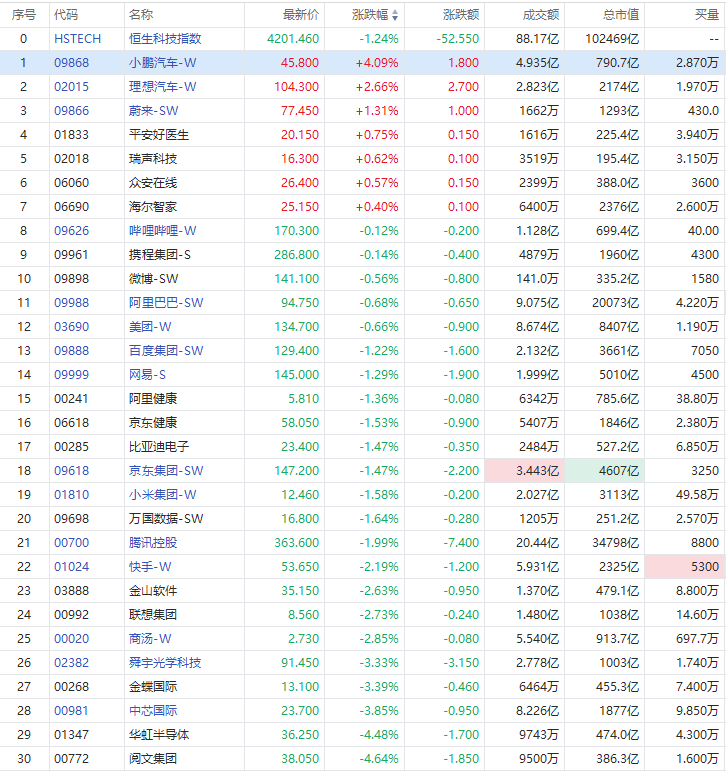
Task: Click the index market cap 102469亿
Action: click(612, 39)
